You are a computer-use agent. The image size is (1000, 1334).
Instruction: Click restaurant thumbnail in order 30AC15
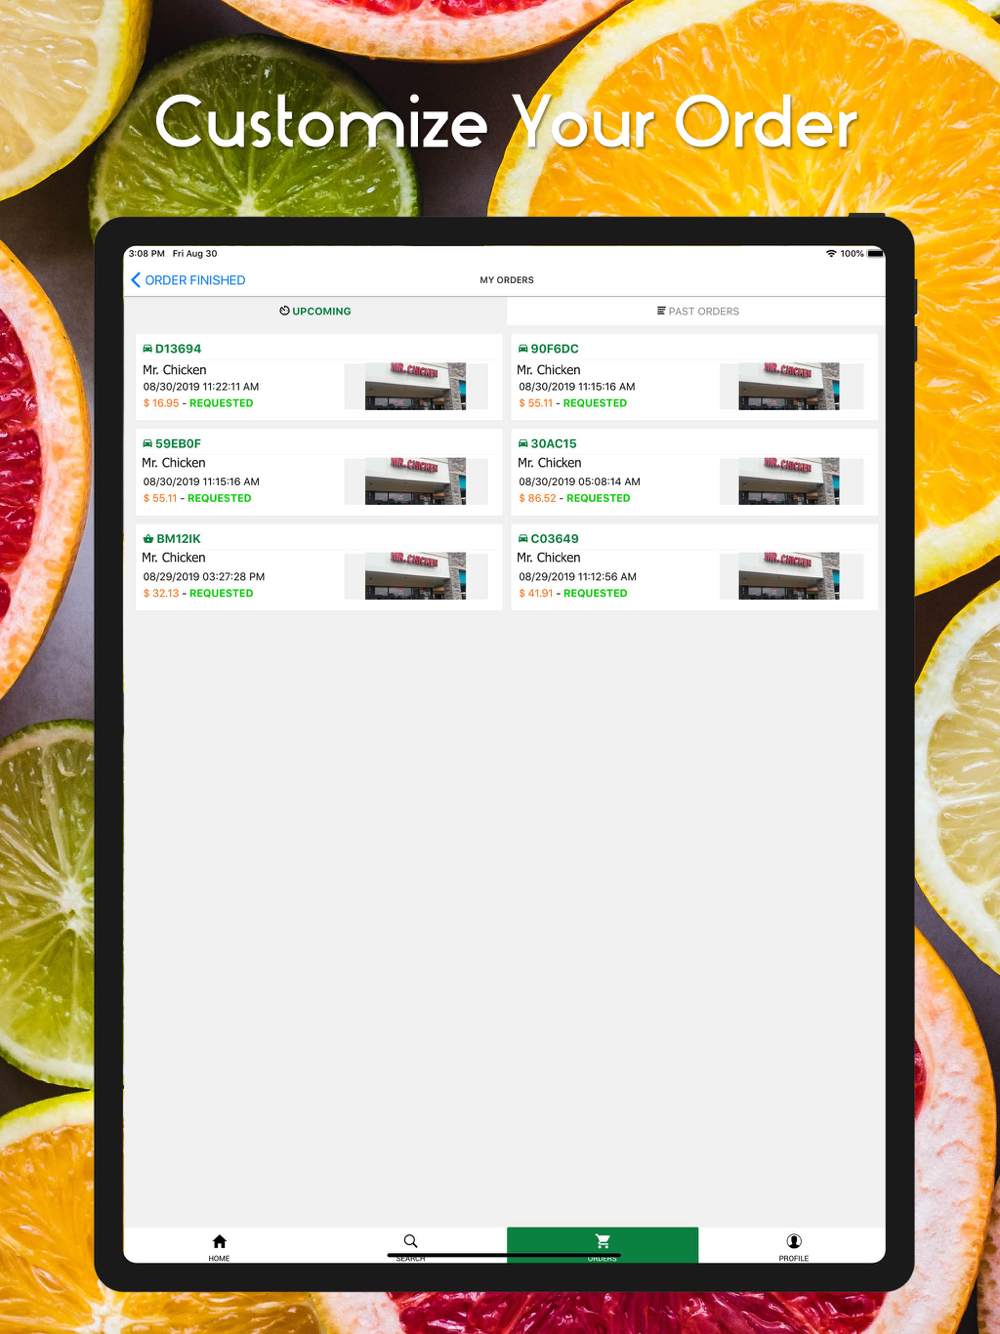point(789,481)
